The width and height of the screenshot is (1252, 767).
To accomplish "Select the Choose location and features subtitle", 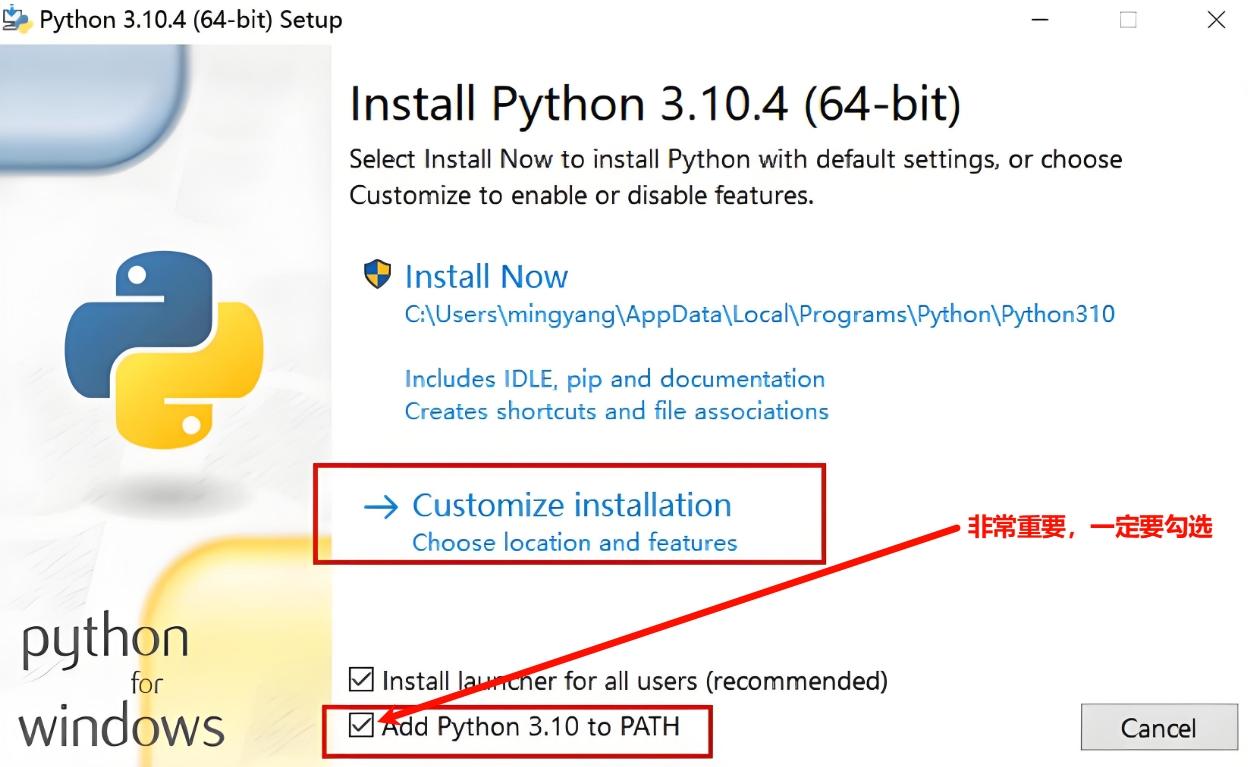I will point(574,543).
